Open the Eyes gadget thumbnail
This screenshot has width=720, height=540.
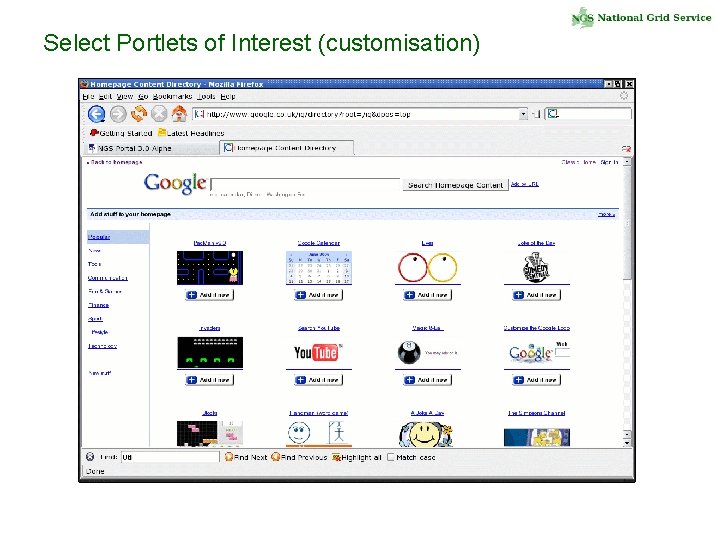pyautogui.click(x=428, y=267)
